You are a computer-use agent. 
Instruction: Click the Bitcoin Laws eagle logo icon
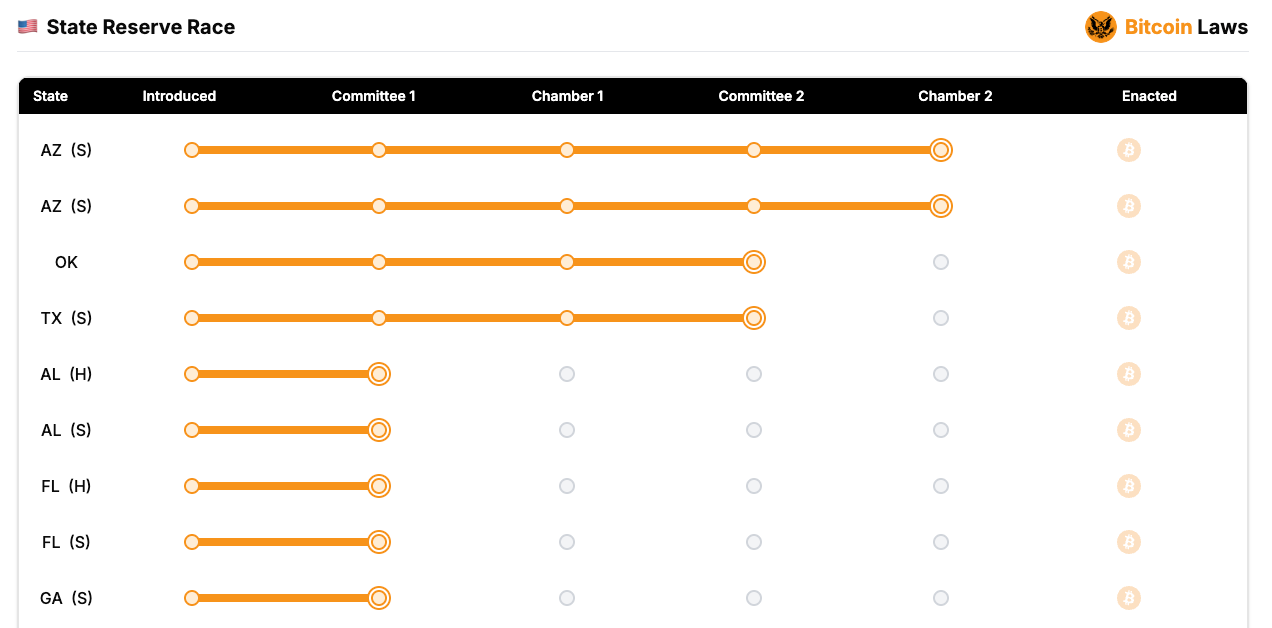1100,27
